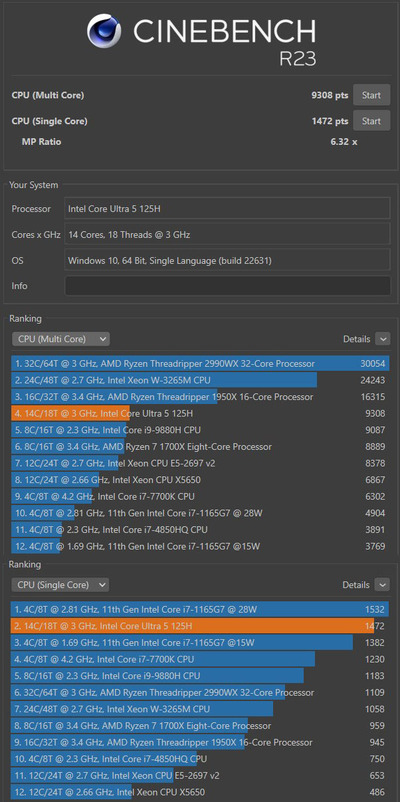The height and width of the screenshot is (802, 400).
Task: Click the Cores x GHz field
Action: (x=227, y=235)
